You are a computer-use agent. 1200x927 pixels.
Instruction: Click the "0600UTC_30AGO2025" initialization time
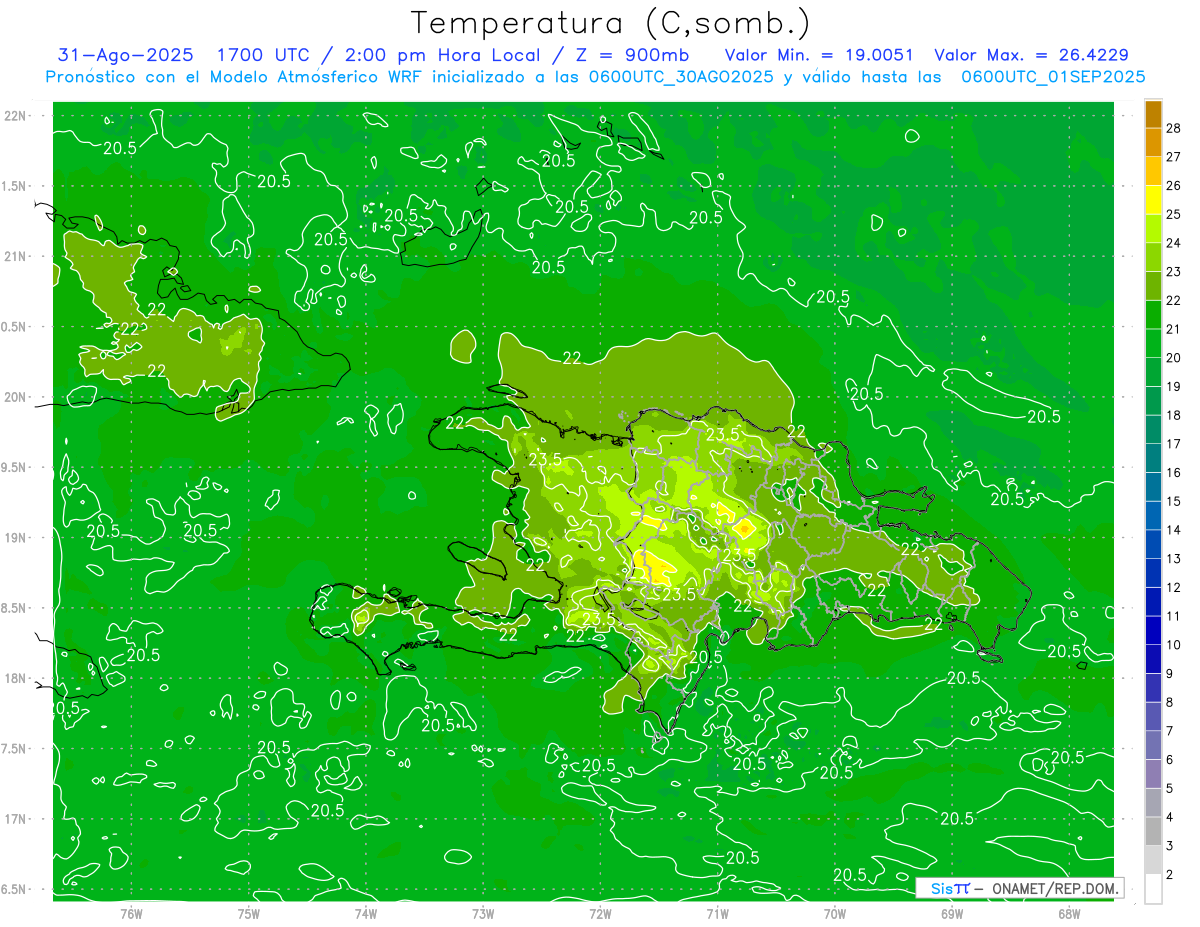click(682, 77)
